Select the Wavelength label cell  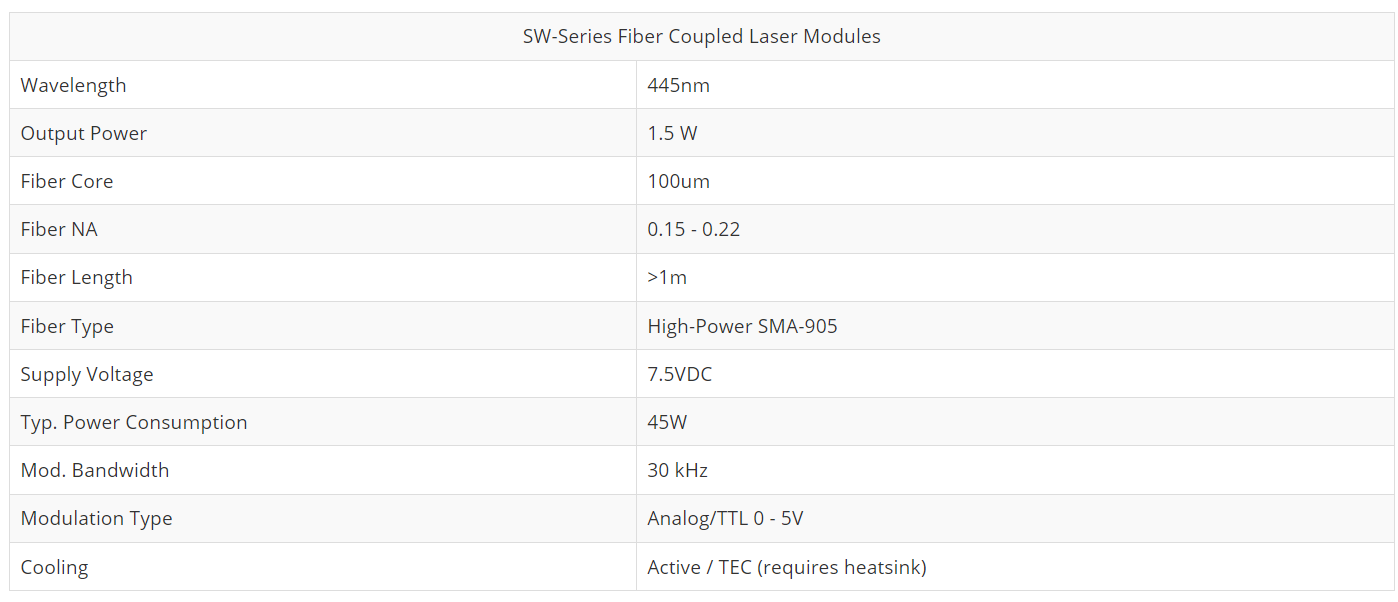[x=73, y=85]
